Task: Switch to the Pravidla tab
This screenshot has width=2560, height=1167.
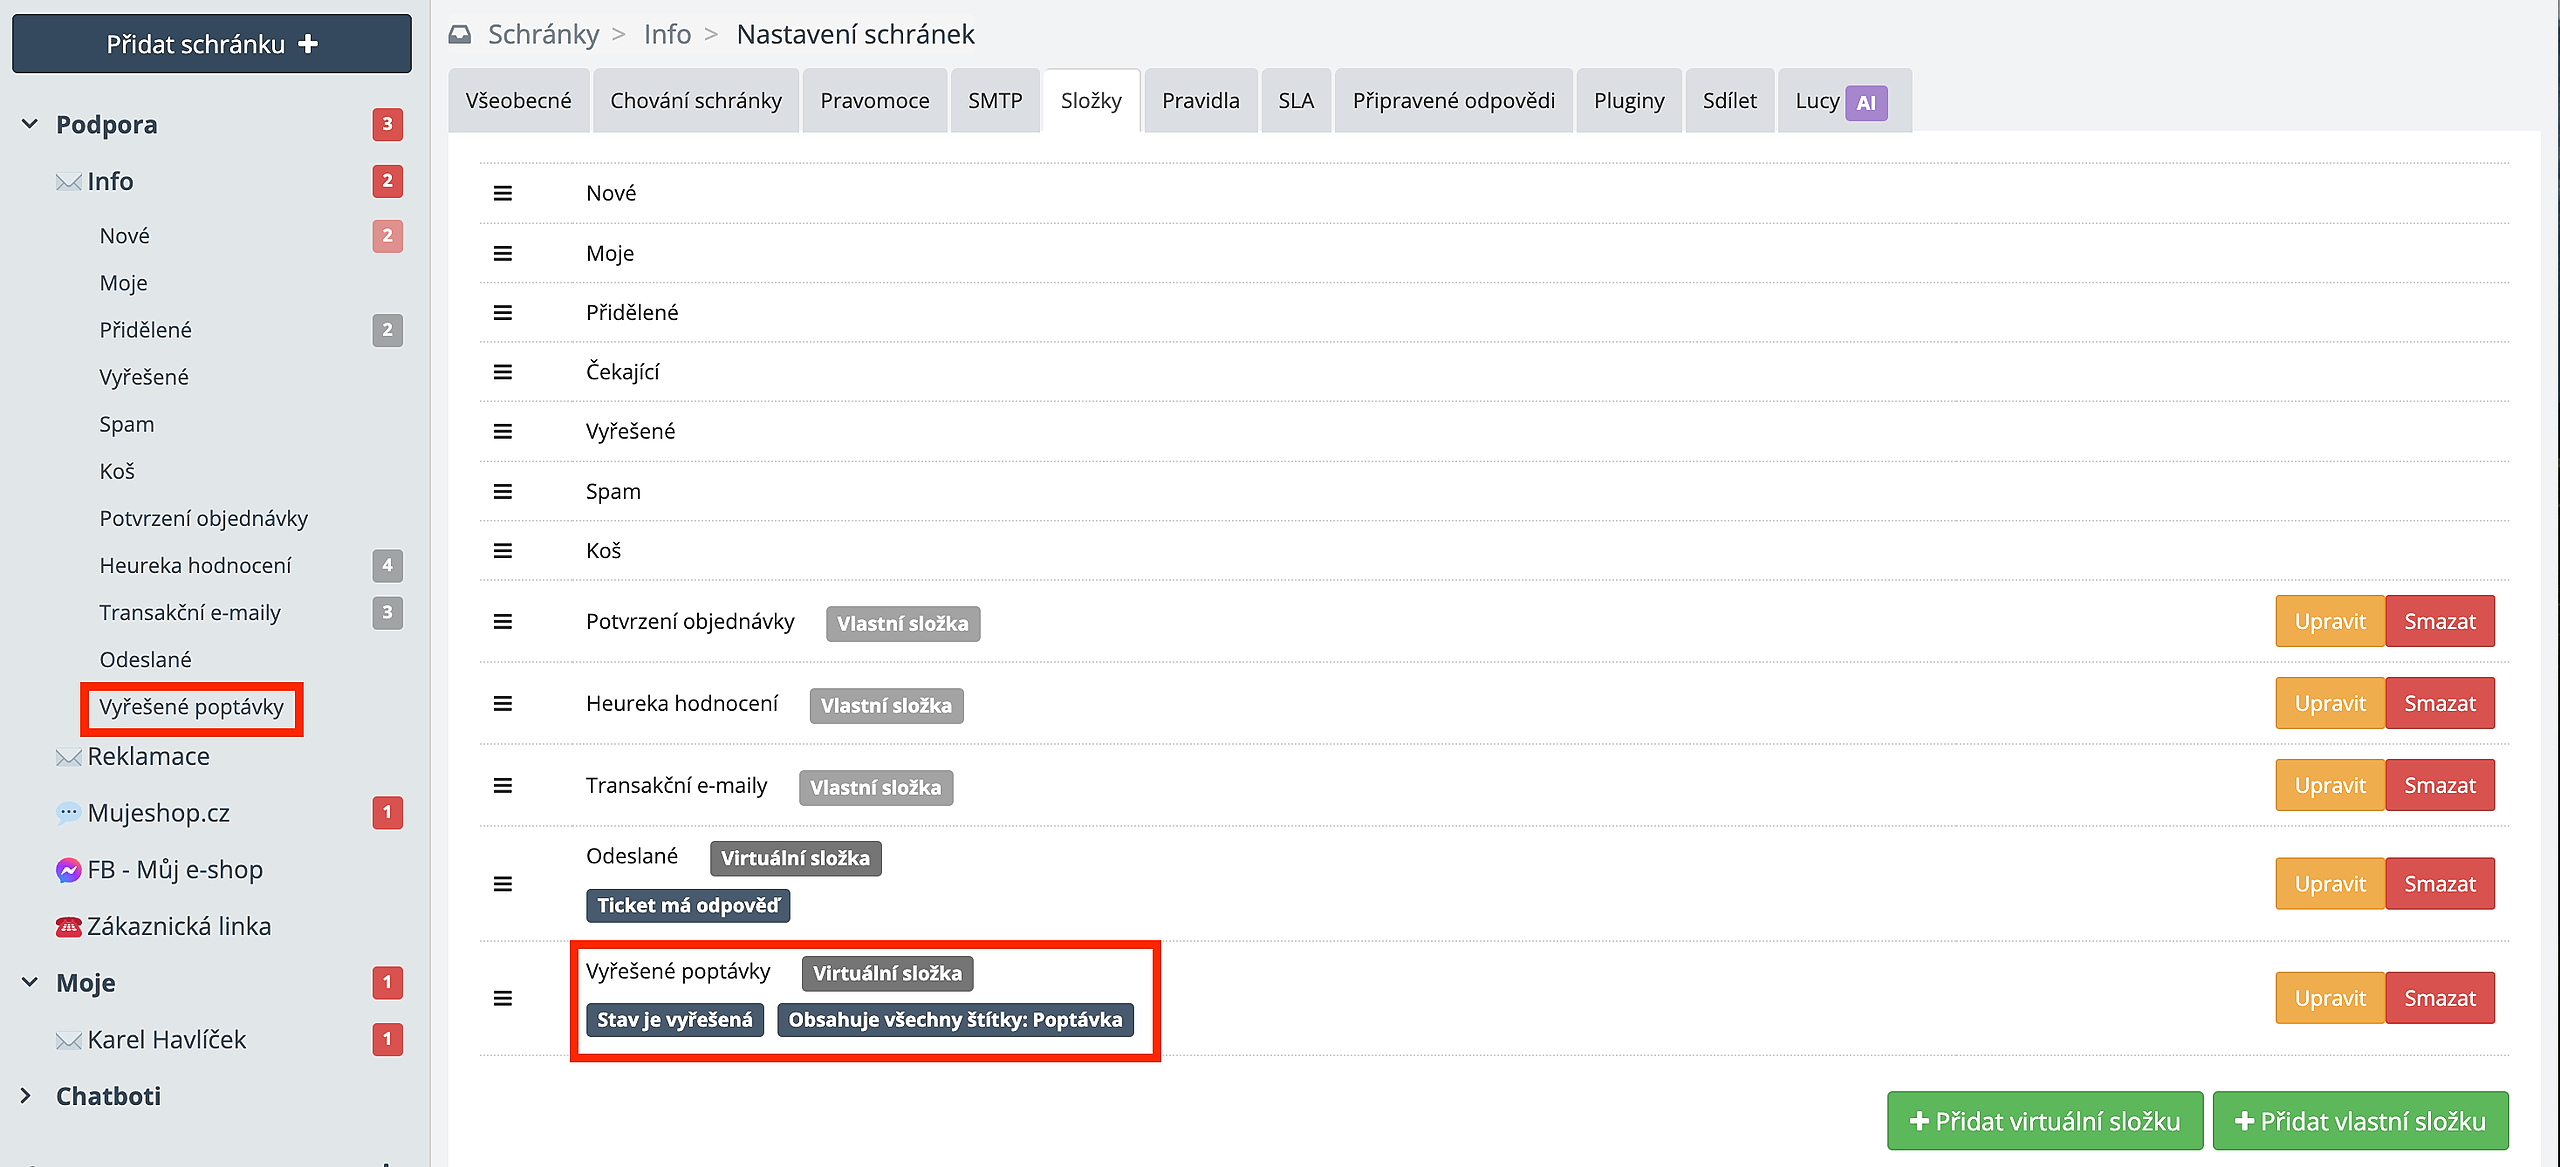Action: pos(1200,101)
